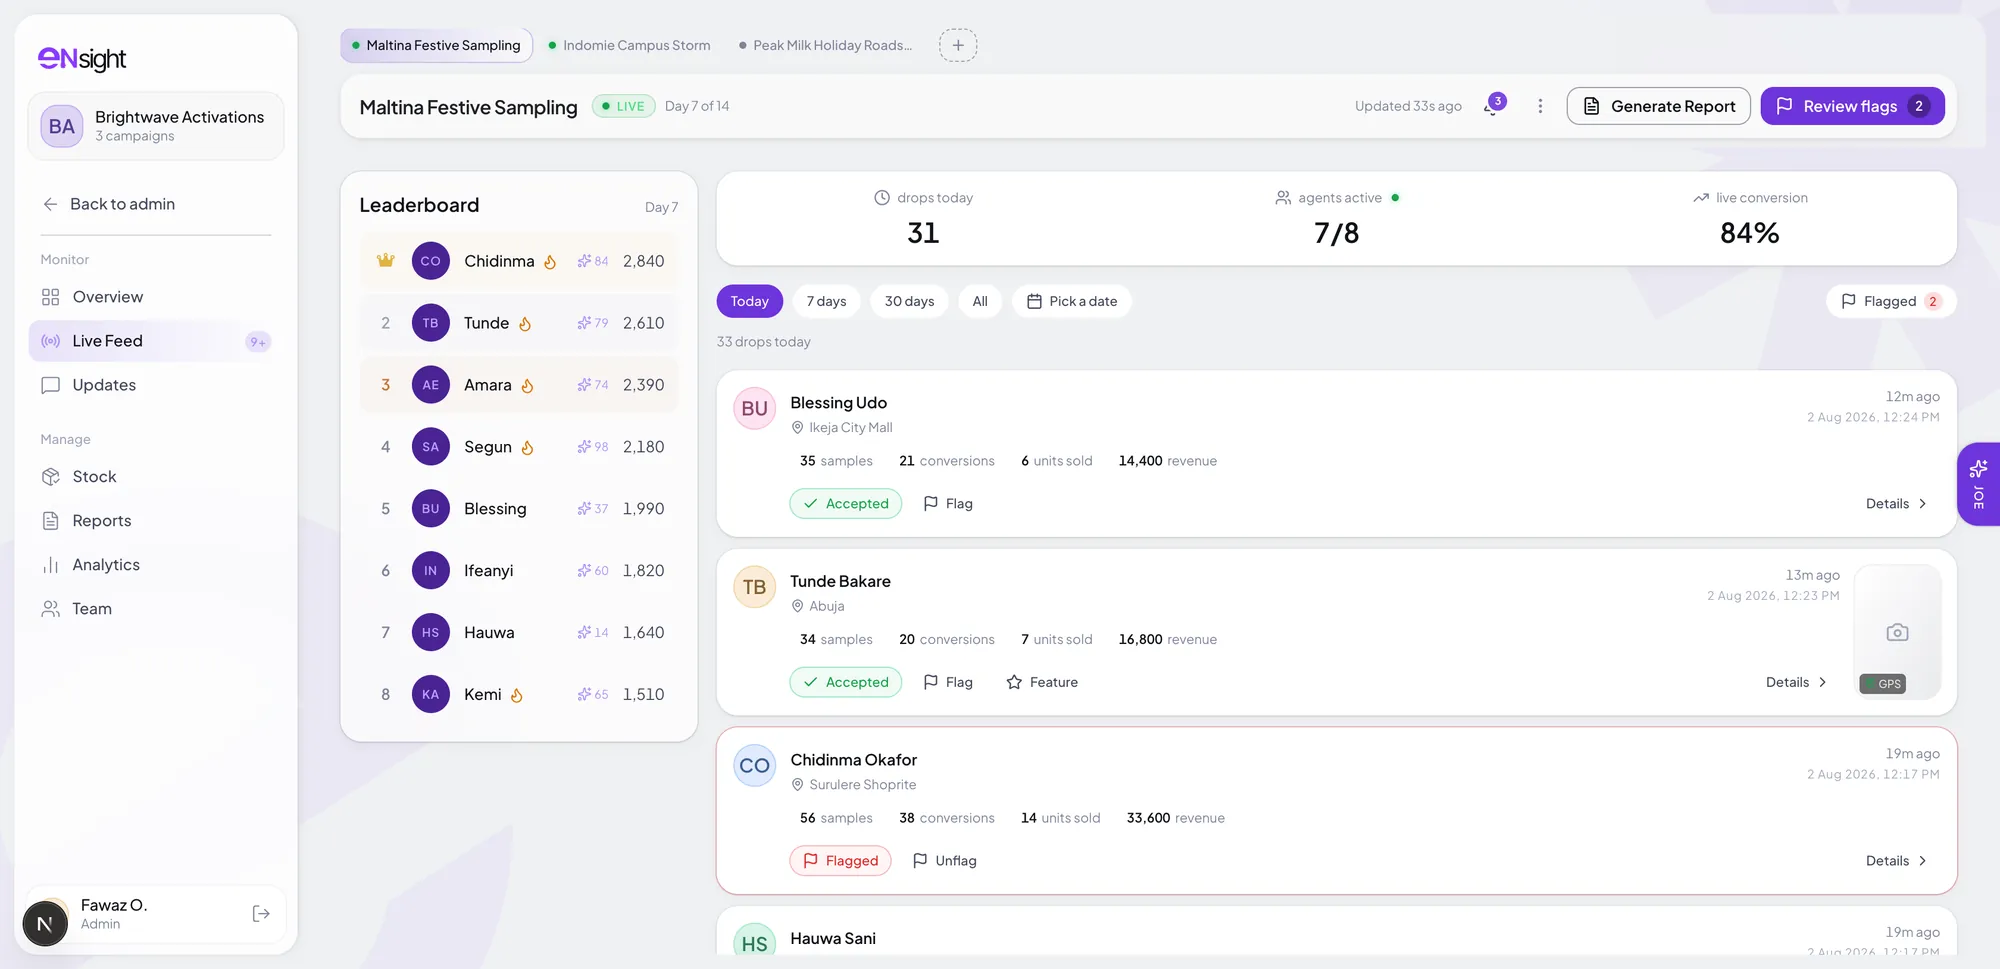Image resolution: width=2000 pixels, height=969 pixels.
Task: Select Blessing's leaderboard row
Action: (519, 509)
